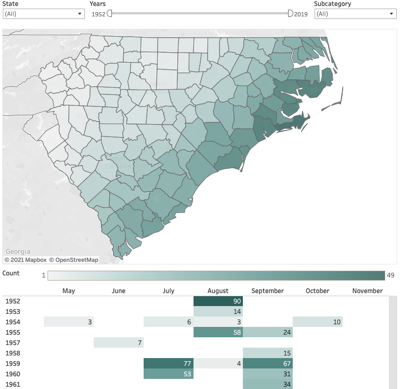Select the 1954 October cell showing 10
400x389 pixels.
point(317,322)
